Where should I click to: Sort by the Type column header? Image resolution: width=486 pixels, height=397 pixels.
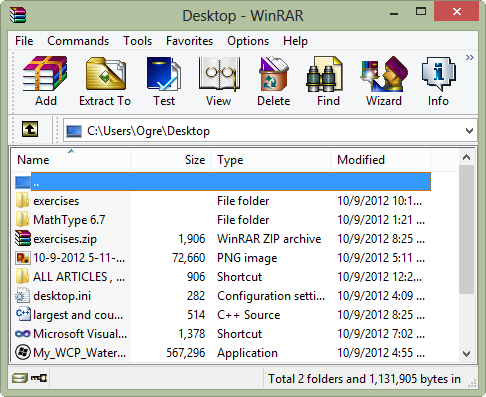[270, 160]
